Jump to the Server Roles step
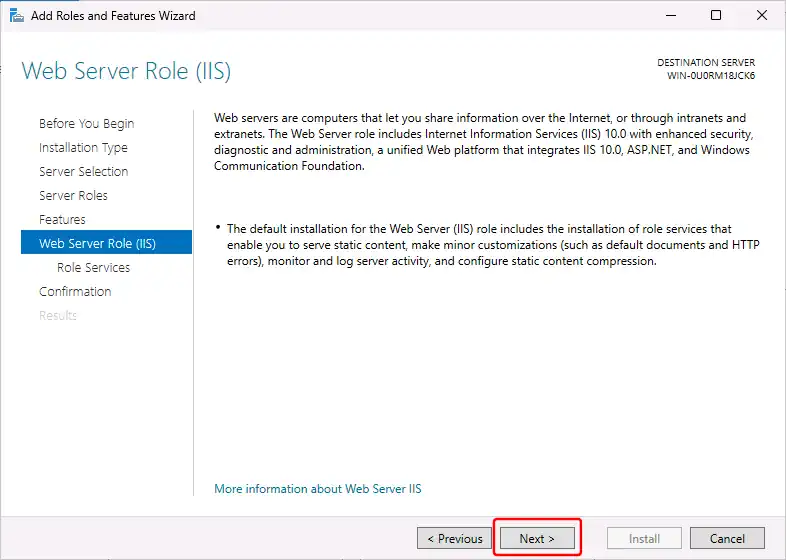 coord(73,196)
